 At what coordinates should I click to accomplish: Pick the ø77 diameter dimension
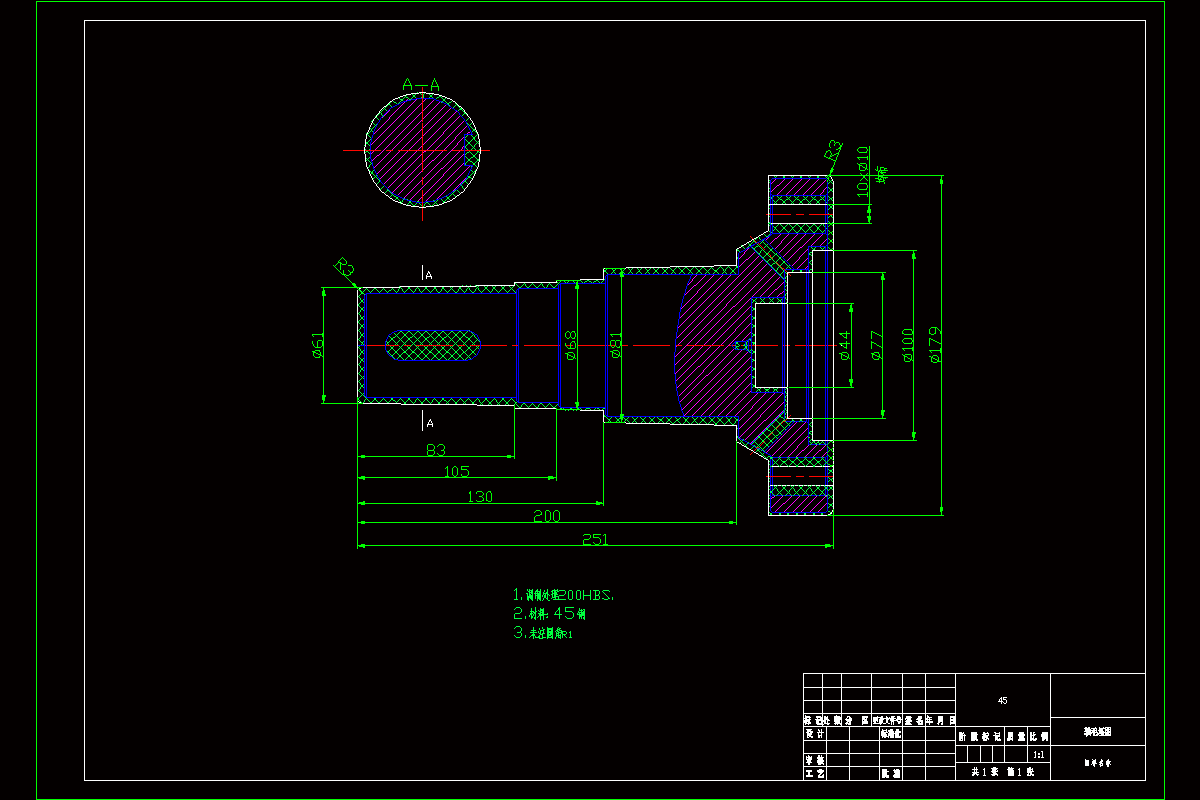(876, 345)
